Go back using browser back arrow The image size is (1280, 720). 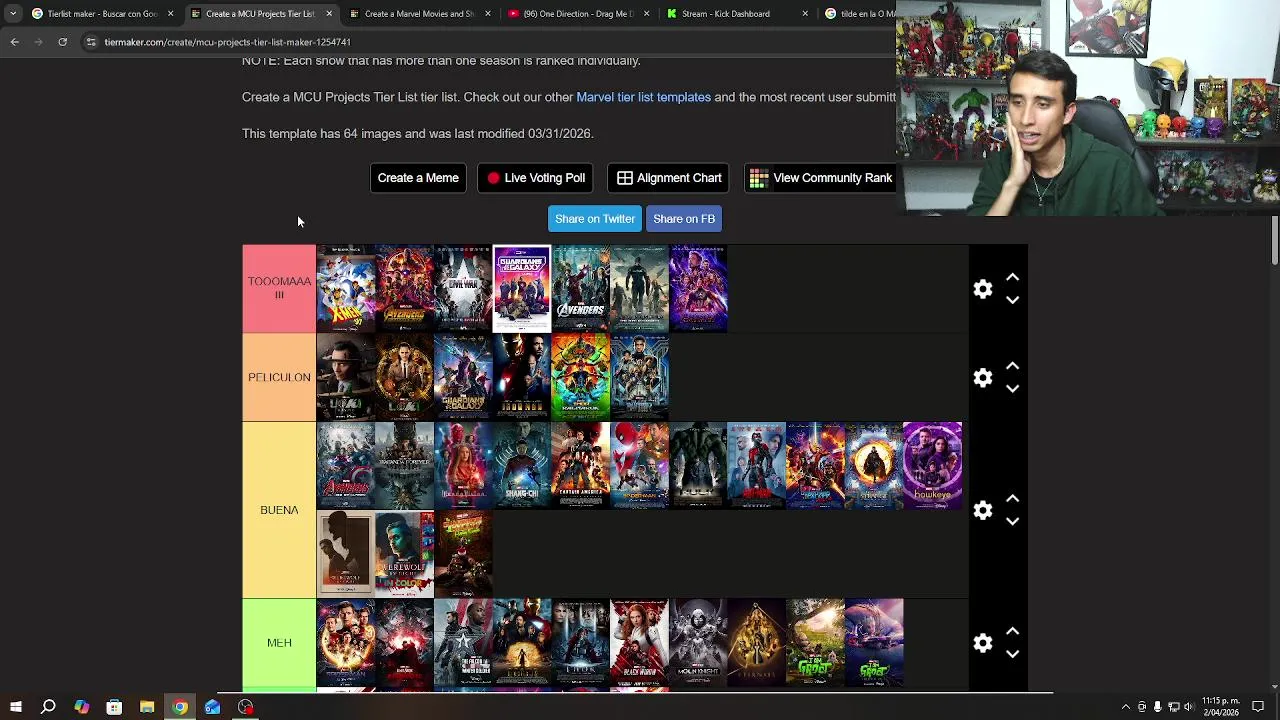14,42
